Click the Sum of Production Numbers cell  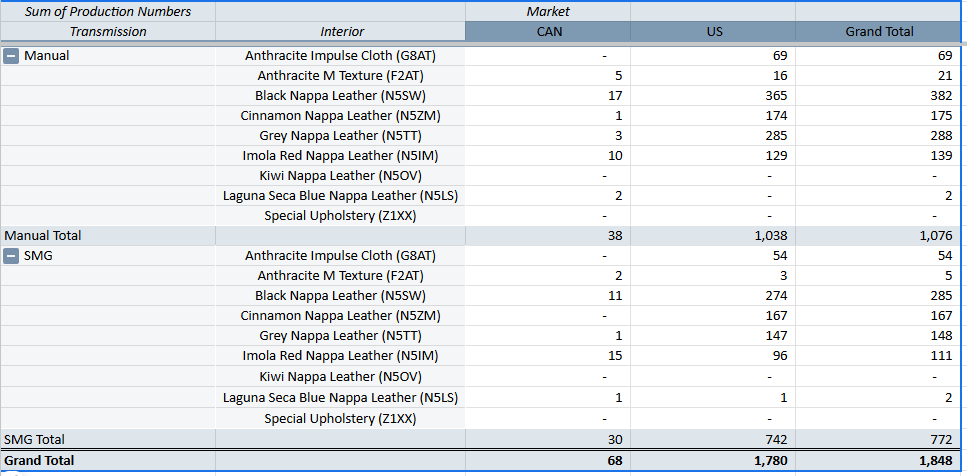click(108, 12)
